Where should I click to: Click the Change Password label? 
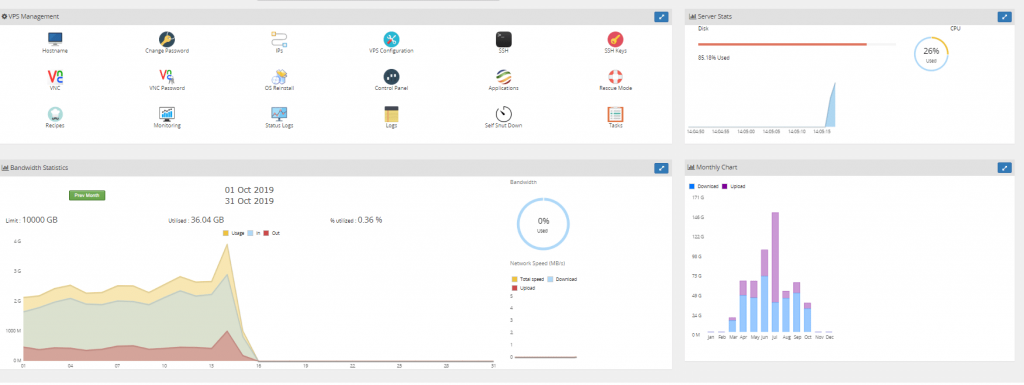click(167, 51)
